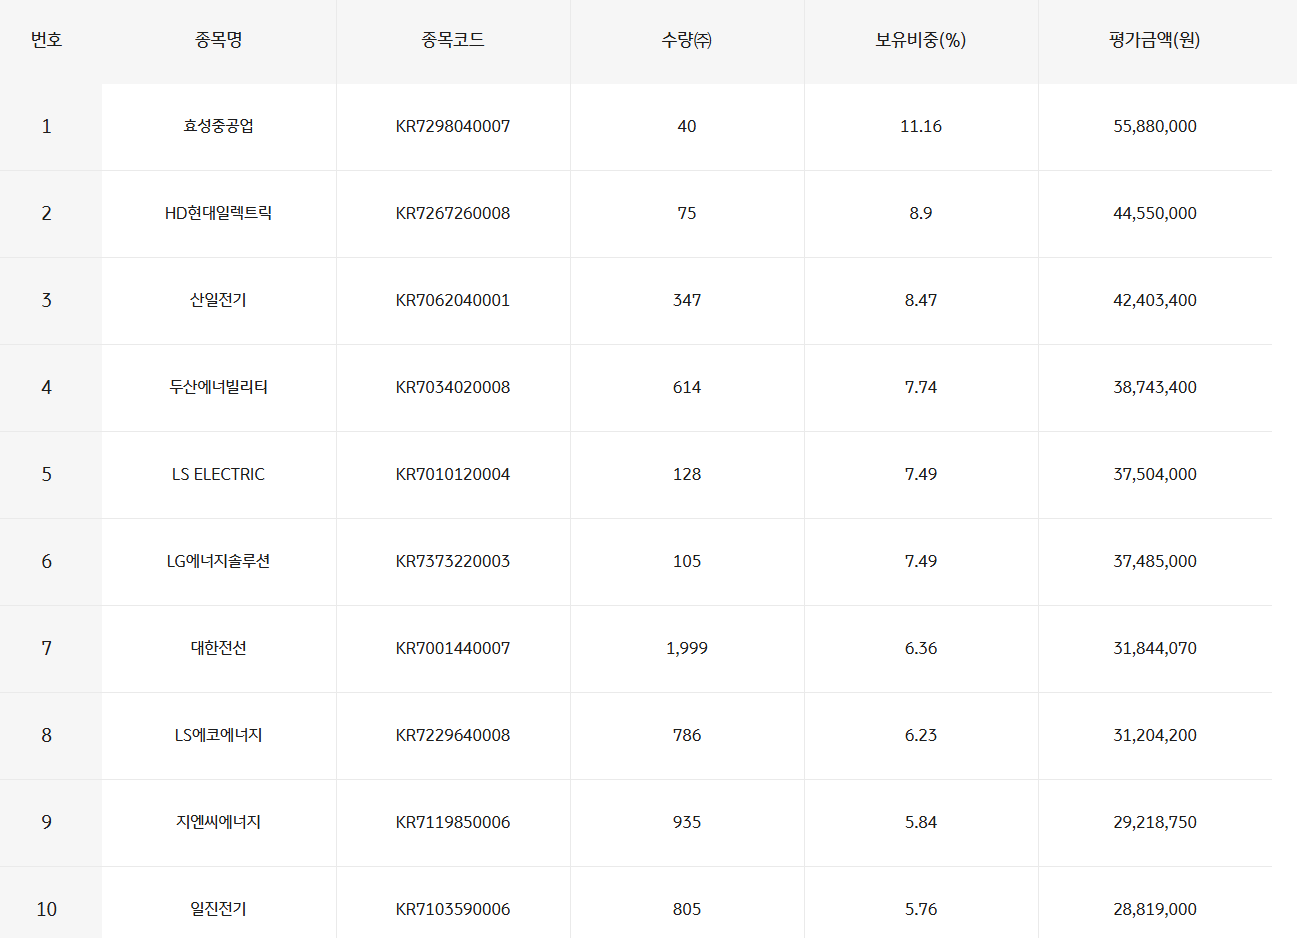1297x938 pixels.
Task: Select the stock name LG에너지솔루션
Action: click(219, 561)
